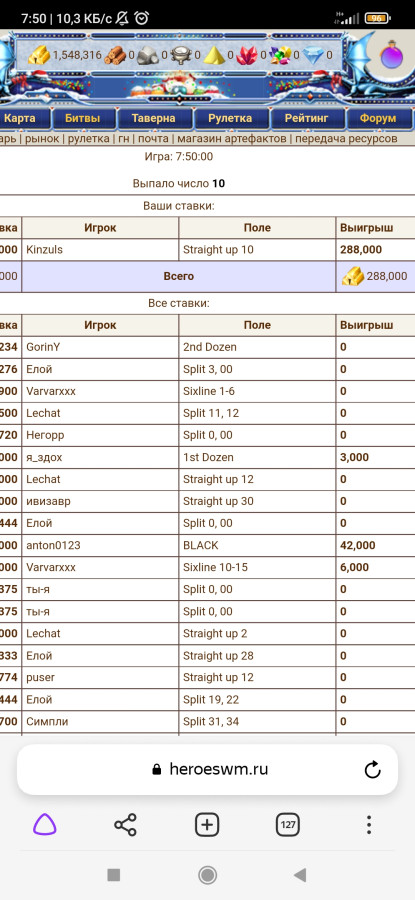
Task: Click the gold bars resource icon
Action: [x=39, y=55]
